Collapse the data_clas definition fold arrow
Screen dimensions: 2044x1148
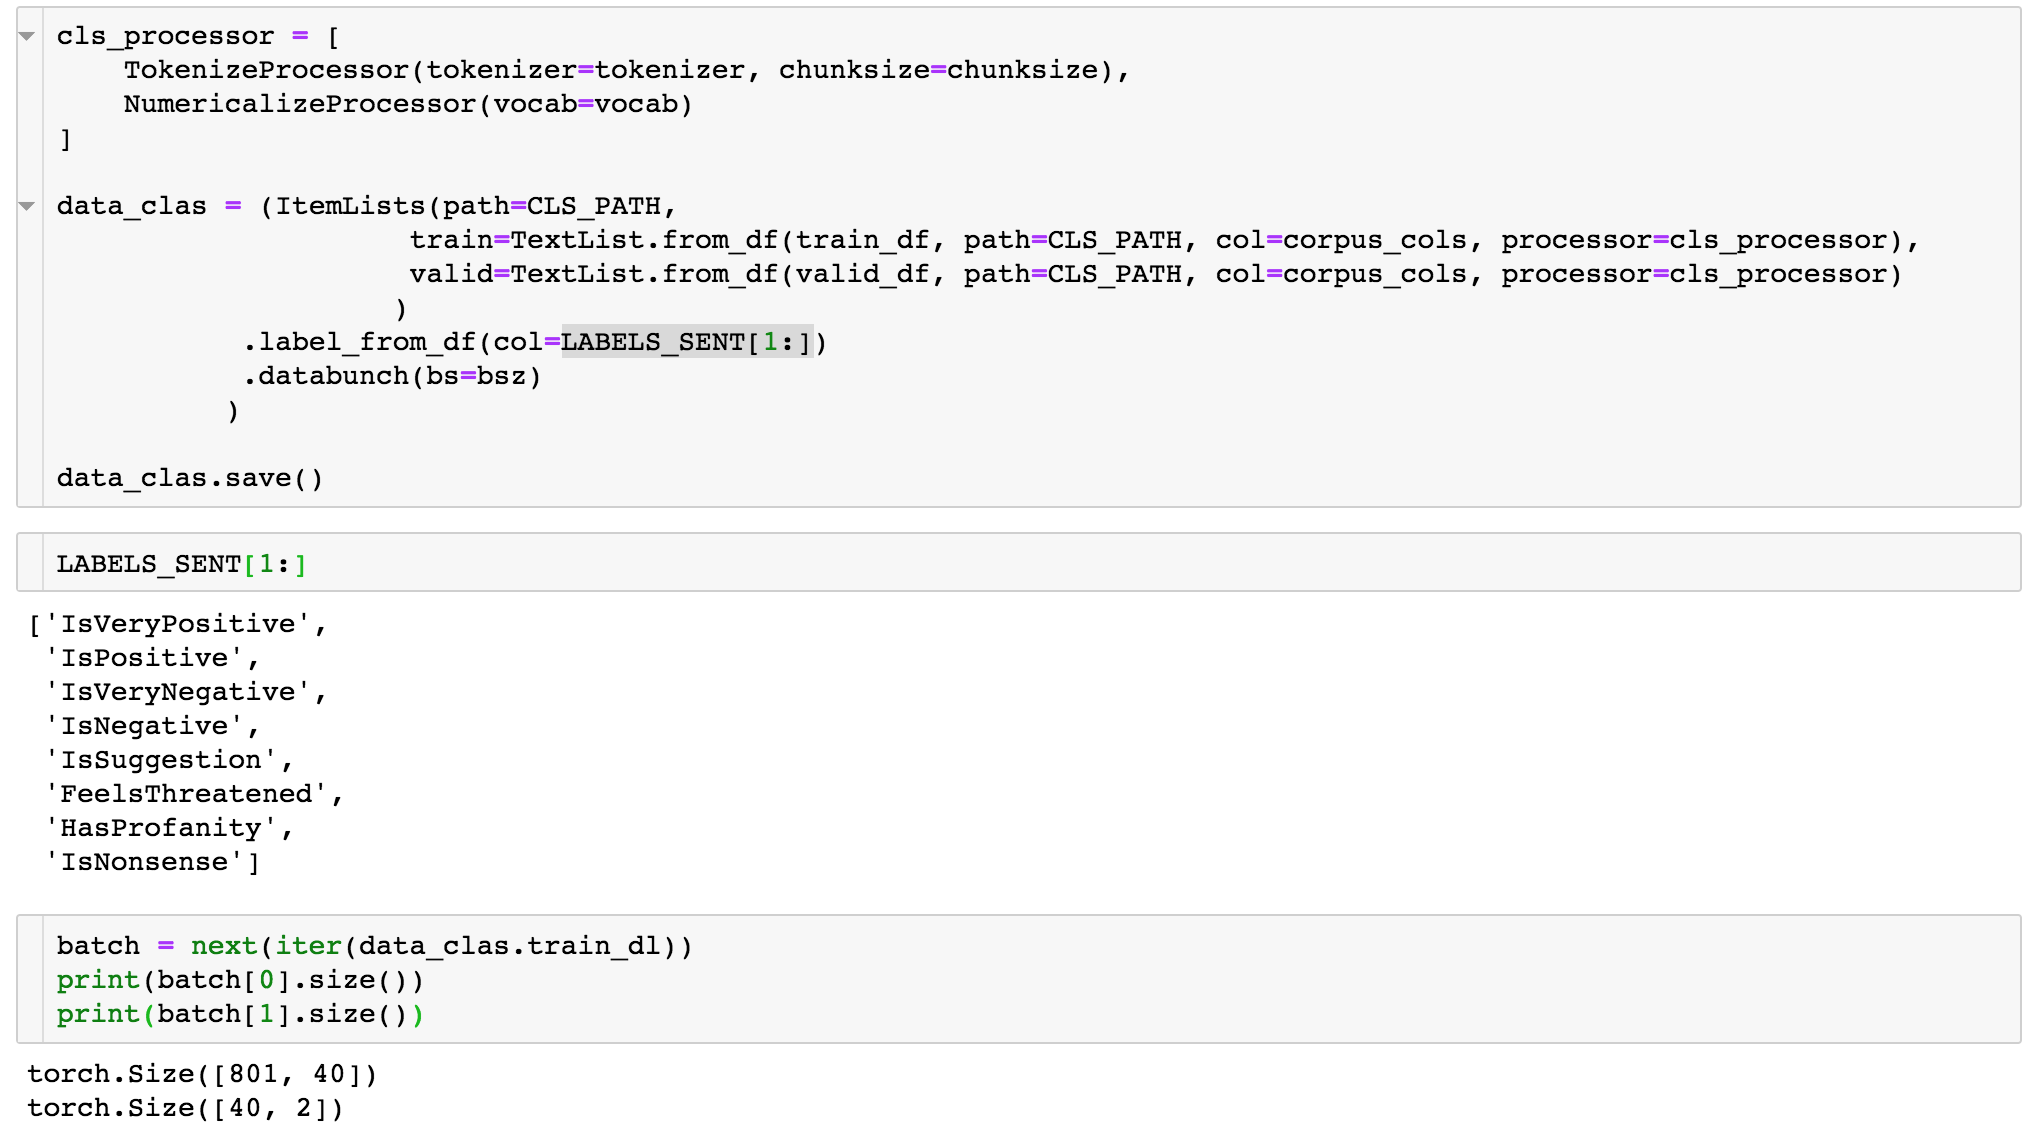[x=27, y=207]
